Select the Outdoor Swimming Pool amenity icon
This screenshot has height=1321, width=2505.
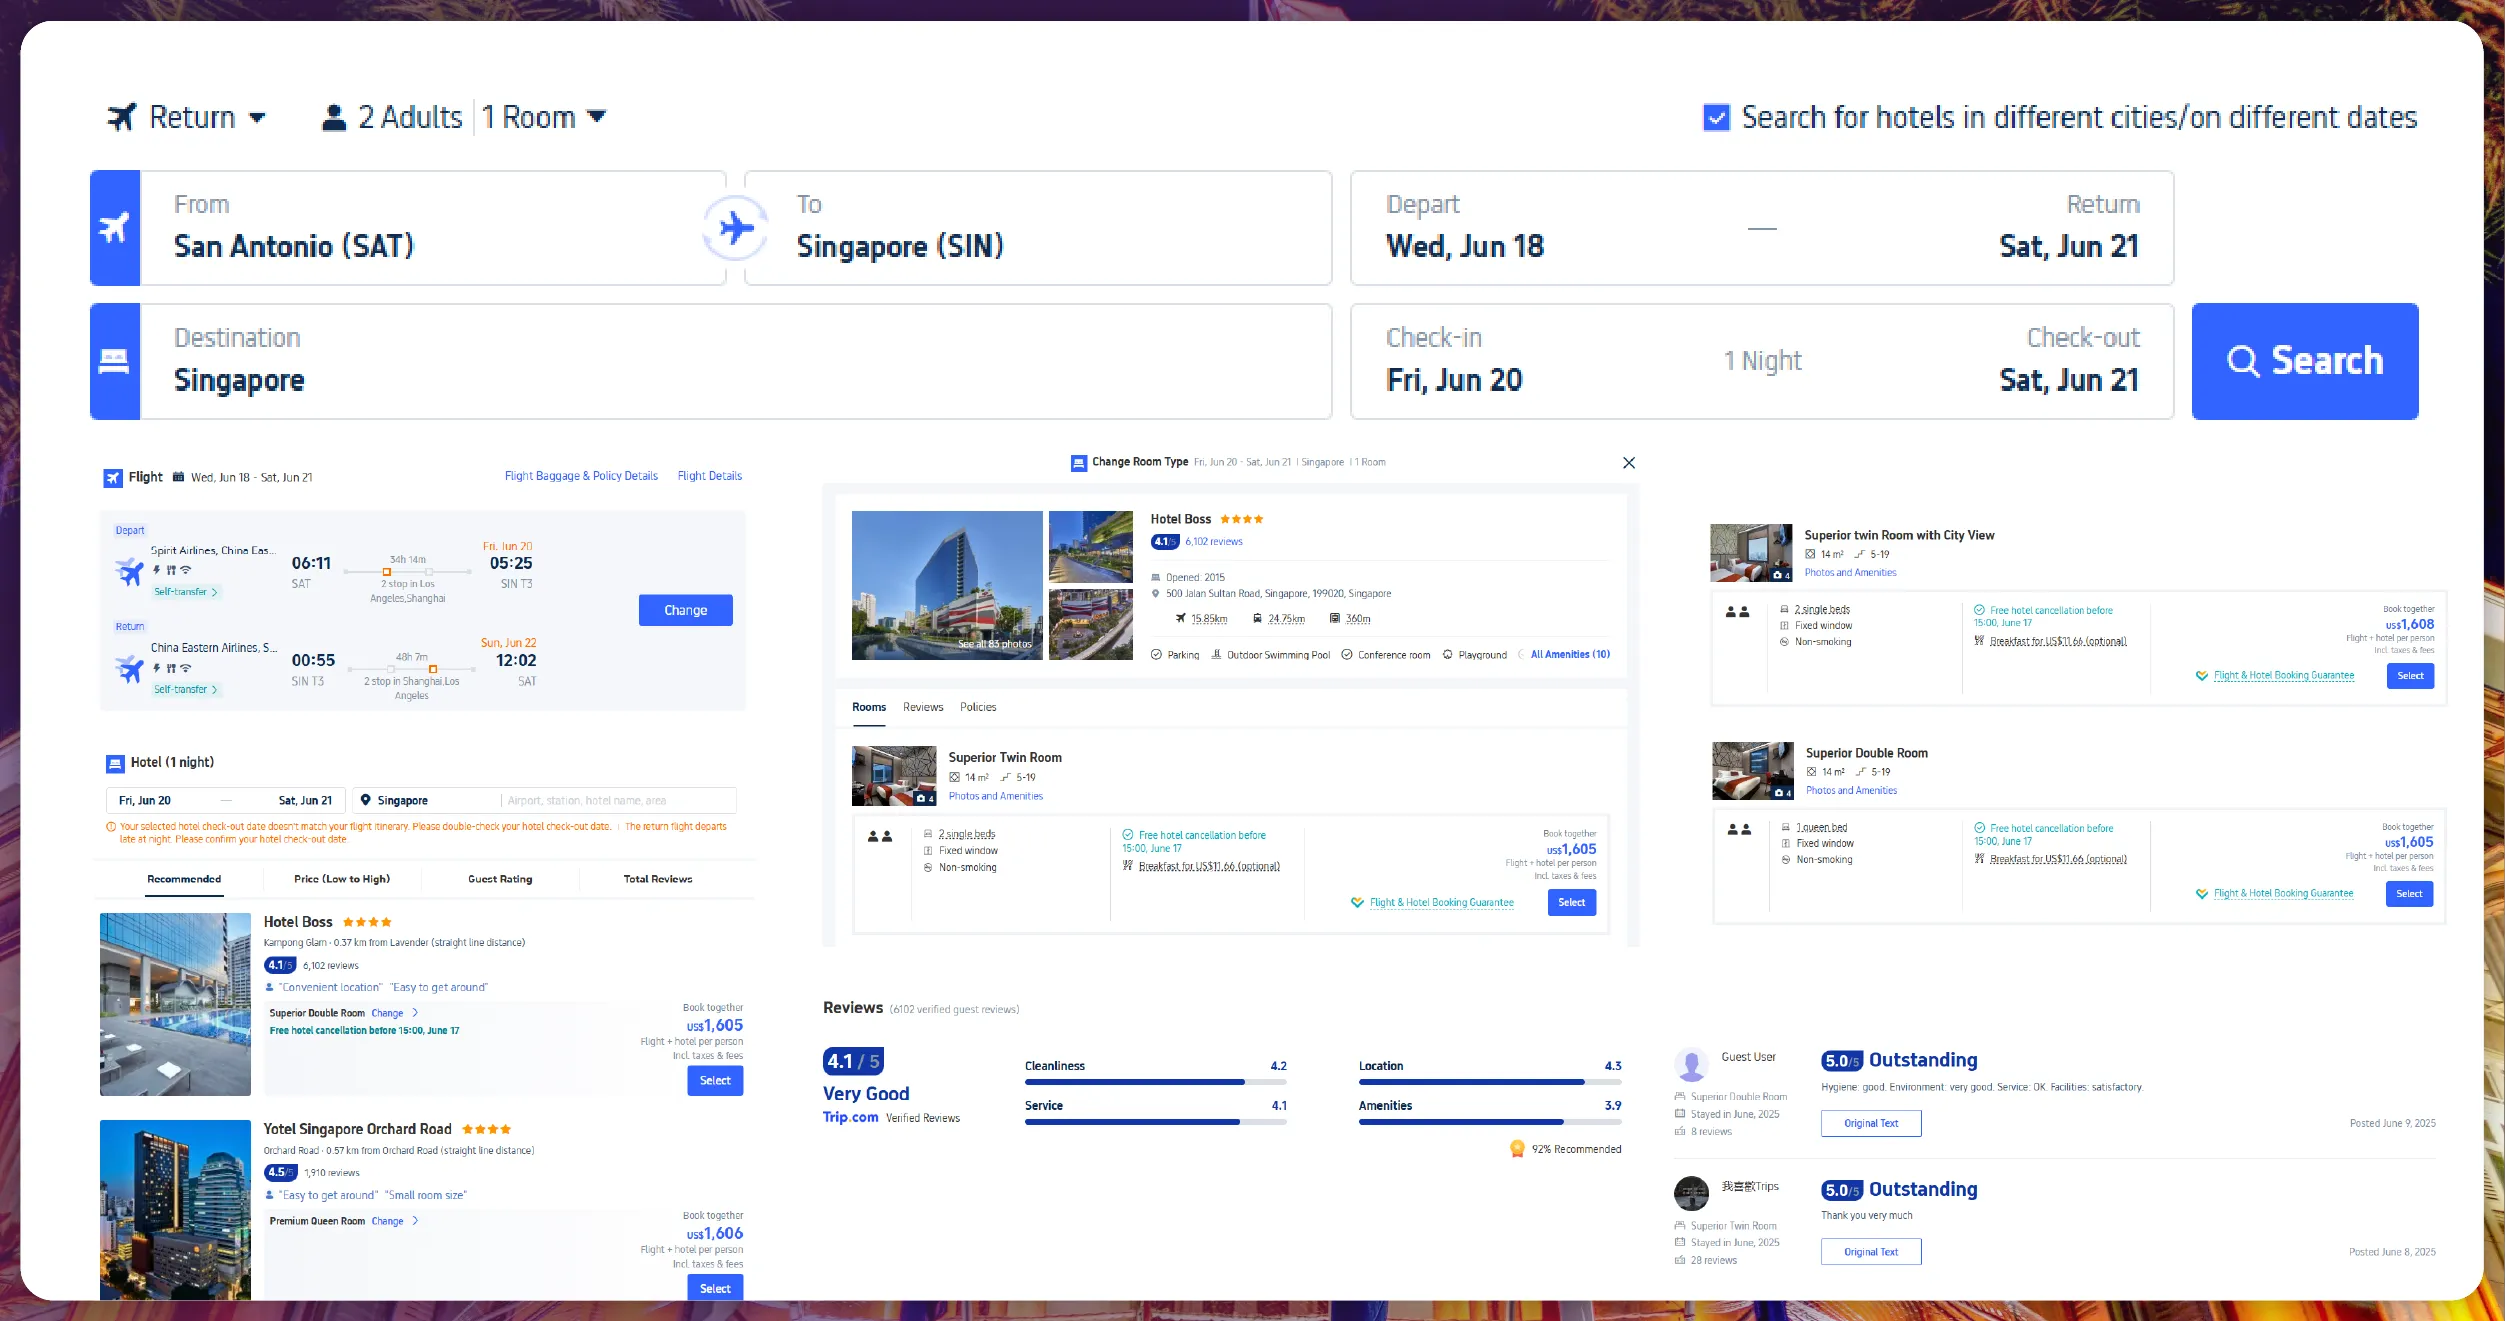pos(1215,655)
